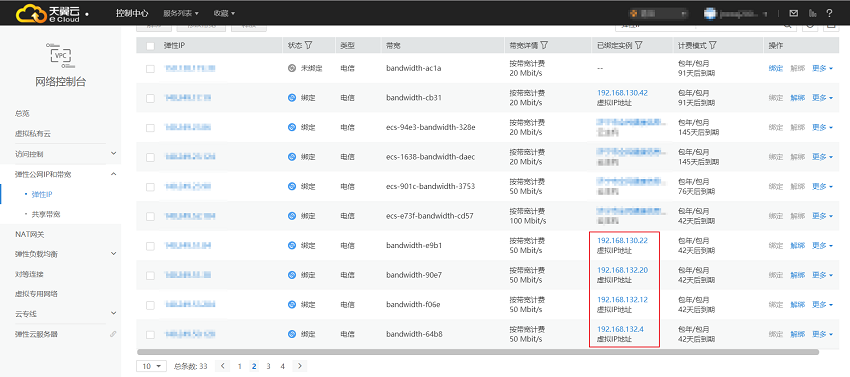Viewport: 850px width, 377px height.
Task: Open the region selector dropdown in header
Action: [x=658, y=13]
